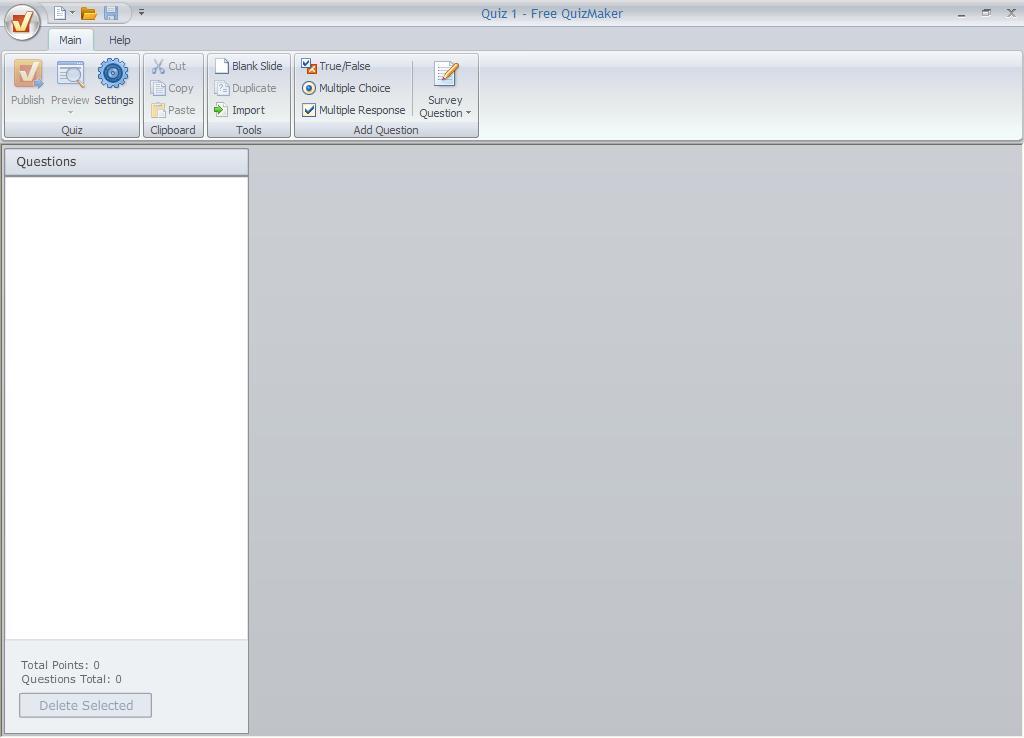The height and width of the screenshot is (738, 1024).
Task: Click the Delete Selected button
Action: 84,705
